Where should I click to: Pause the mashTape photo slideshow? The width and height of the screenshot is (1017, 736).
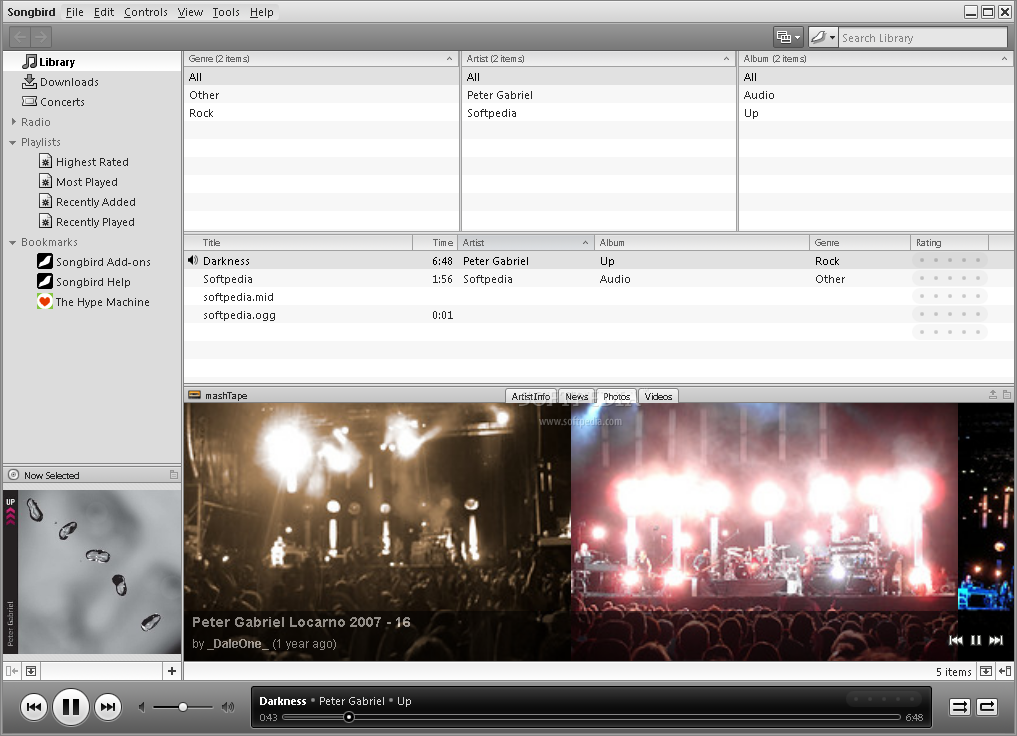(x=975, y=640)
